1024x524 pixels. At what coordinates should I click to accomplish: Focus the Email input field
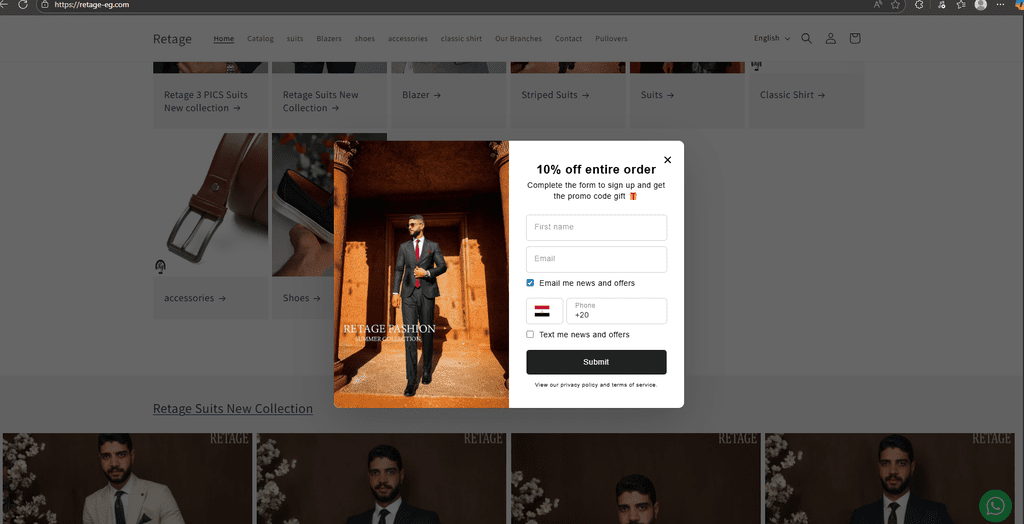click(x=596, y=259)
